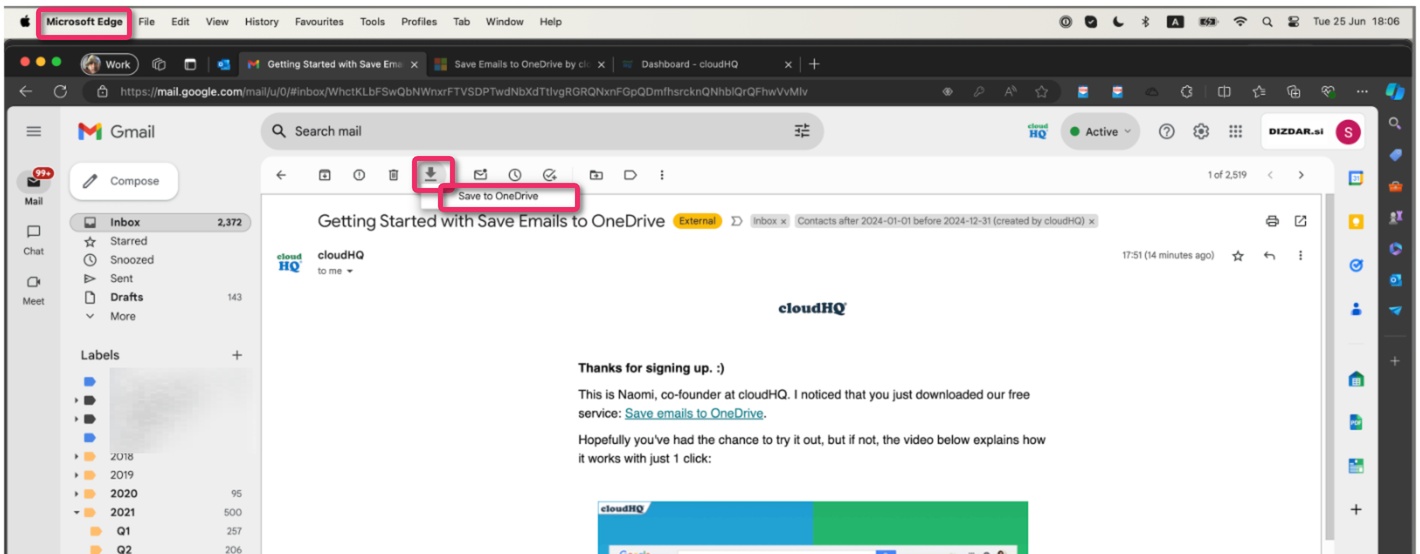This screenshot has width=1420, height=554.
Task: Open Edge Profiles menu
Action: pyautogui.click(x=419, y=21)
